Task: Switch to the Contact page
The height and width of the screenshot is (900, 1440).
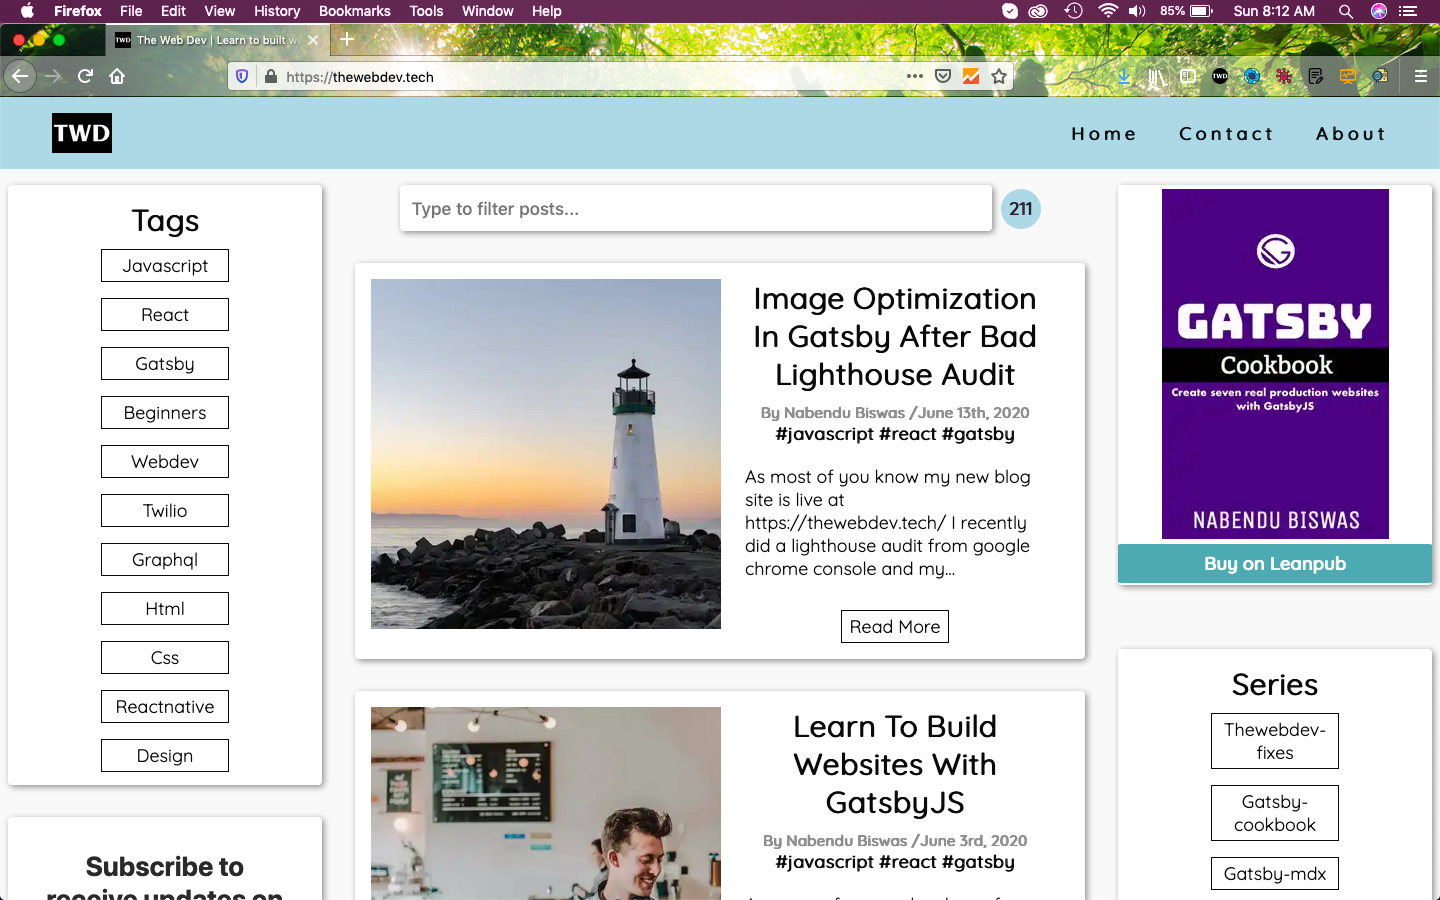Action: click(x=1226, y=133)
